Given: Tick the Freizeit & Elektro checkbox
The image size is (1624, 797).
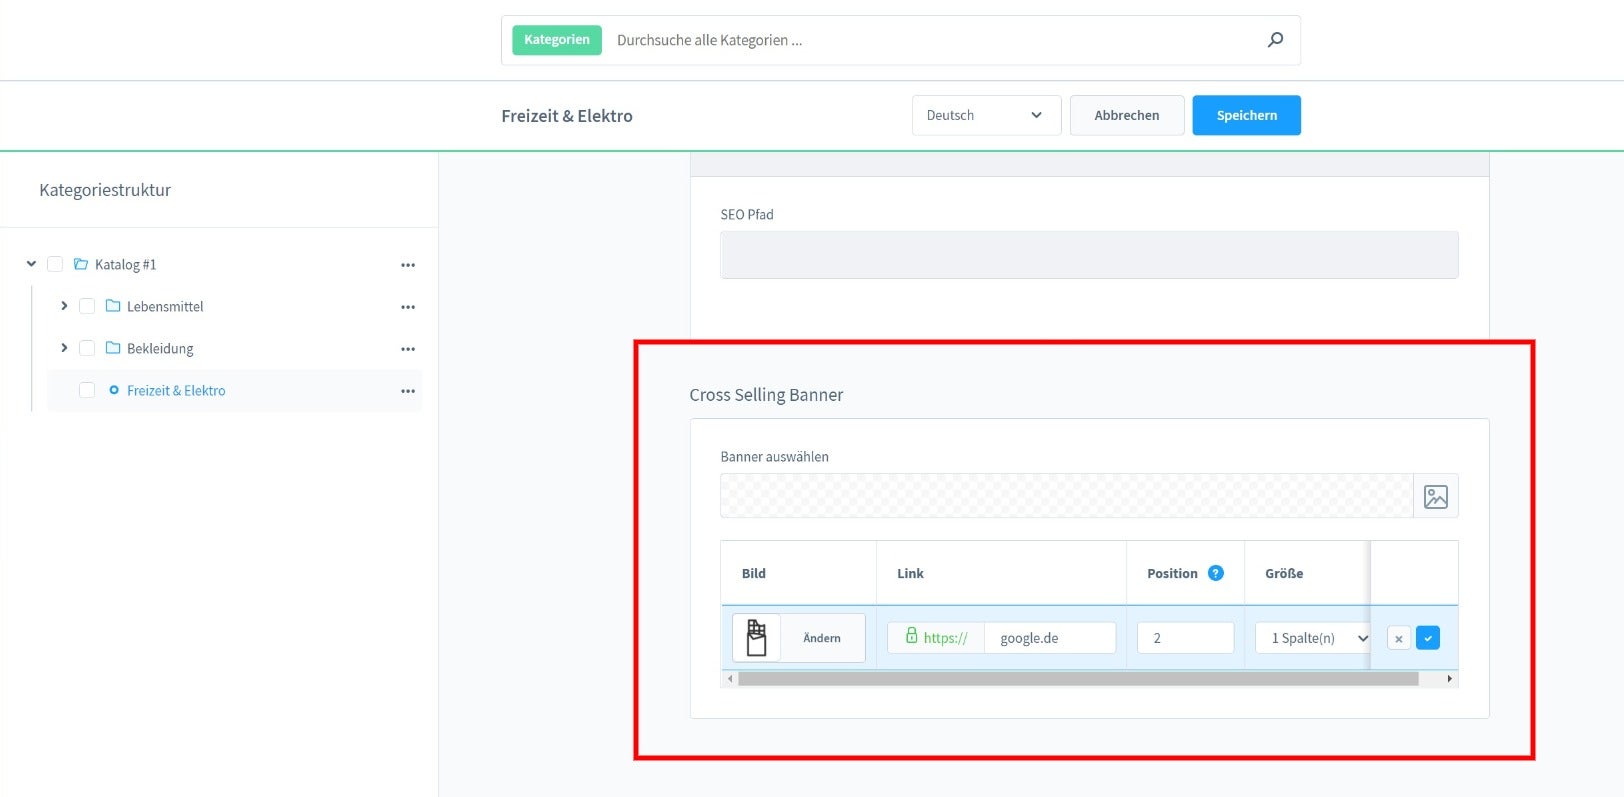Looking at the screenshot, I should 87,390.
